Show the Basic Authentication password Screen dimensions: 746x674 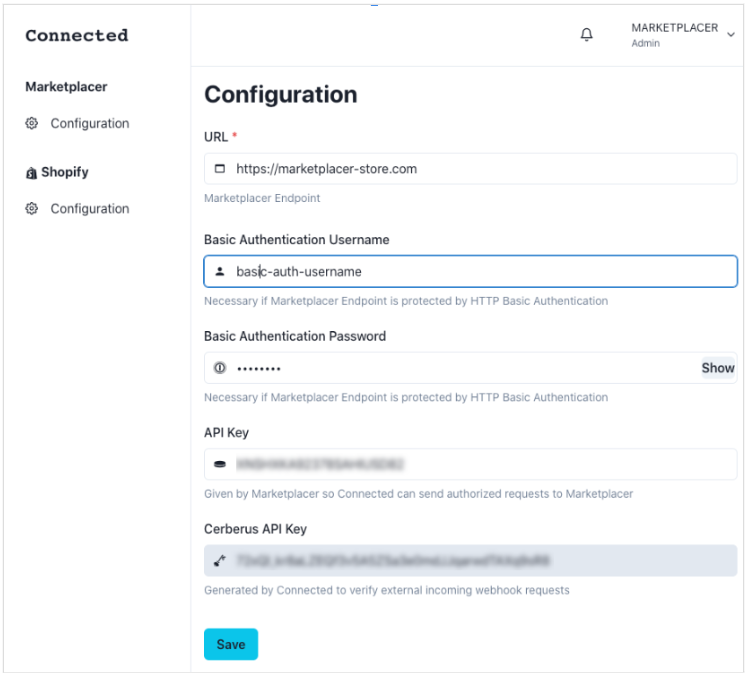coord(717,368)
